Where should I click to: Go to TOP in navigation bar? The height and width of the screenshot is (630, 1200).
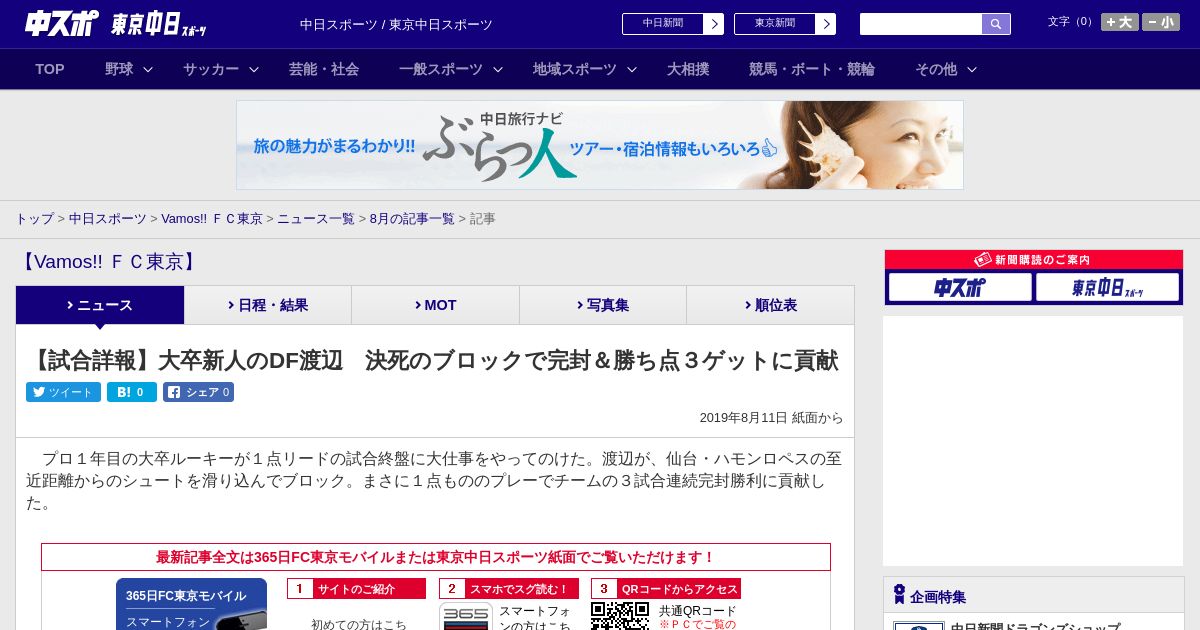pos(50,69)
